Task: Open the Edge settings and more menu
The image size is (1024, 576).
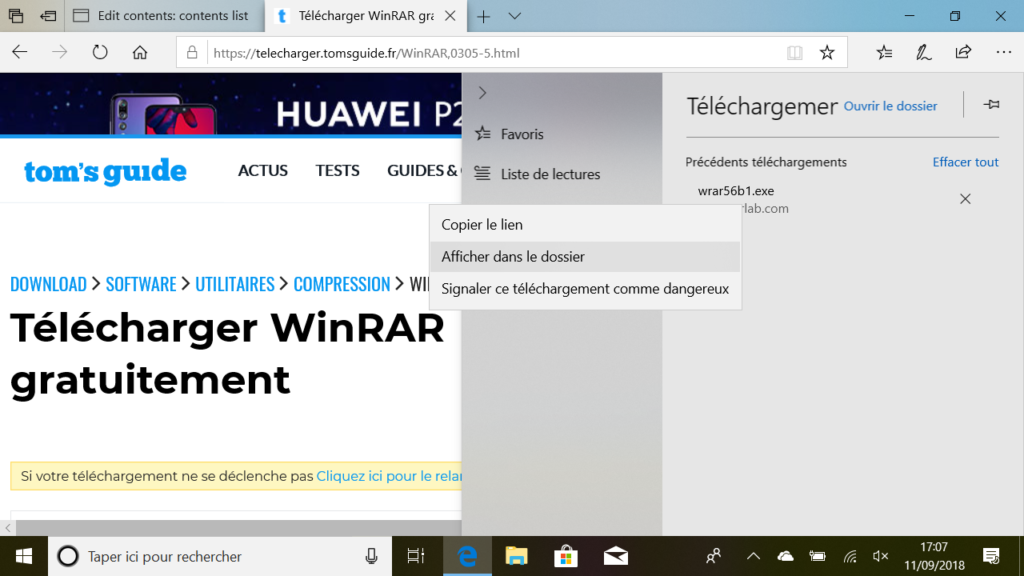Action: [1004, 52]
